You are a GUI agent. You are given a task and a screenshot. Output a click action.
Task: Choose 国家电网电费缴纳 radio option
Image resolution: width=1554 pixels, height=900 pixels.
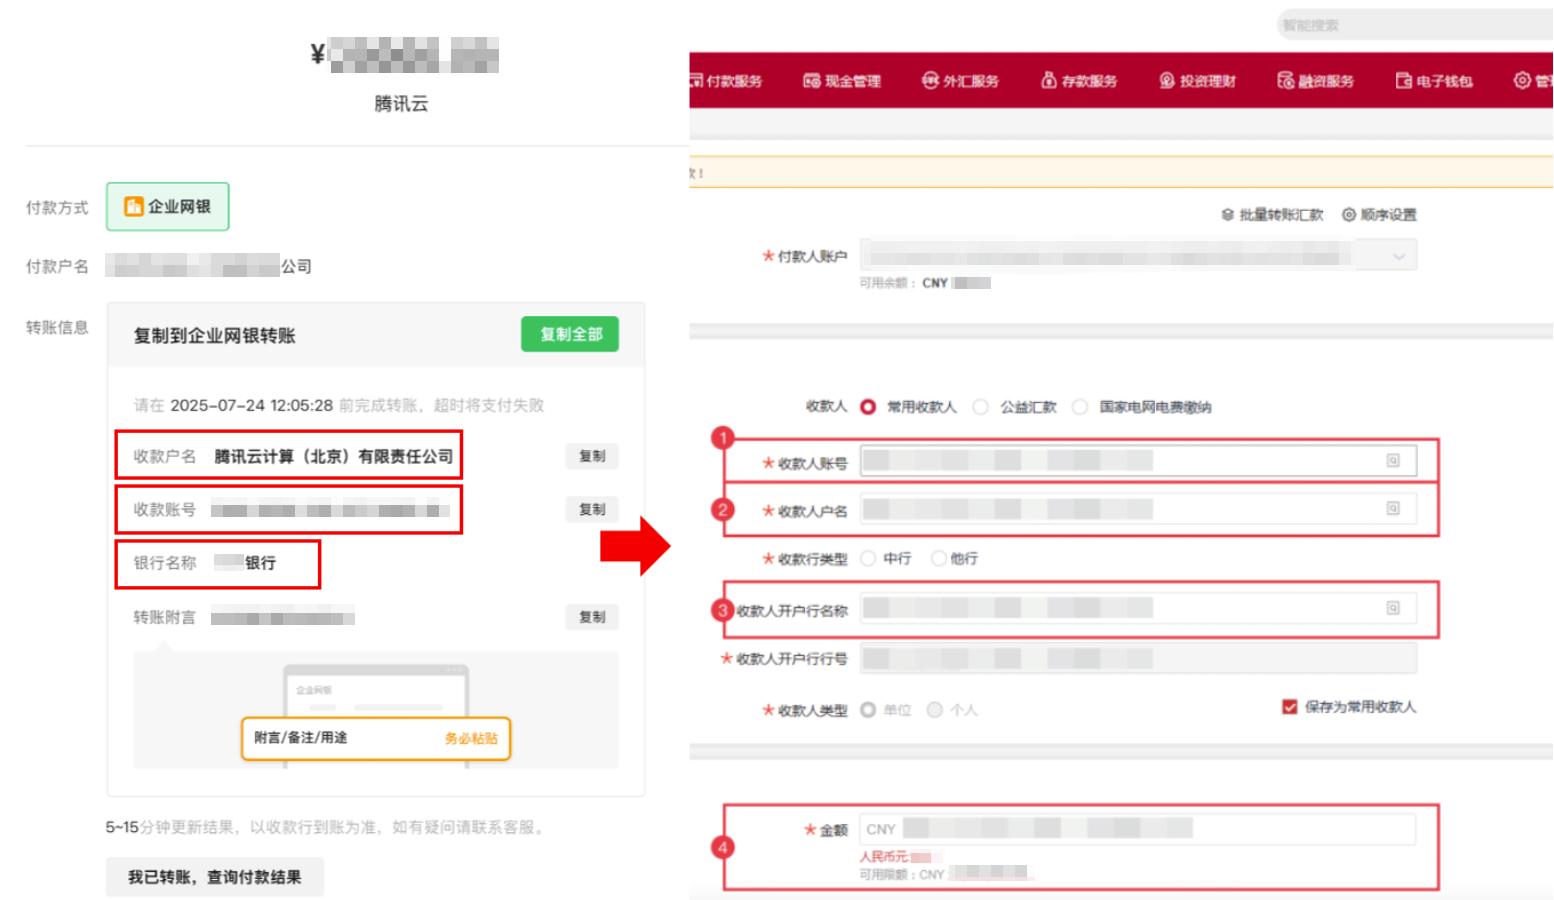click(1080, 407)
